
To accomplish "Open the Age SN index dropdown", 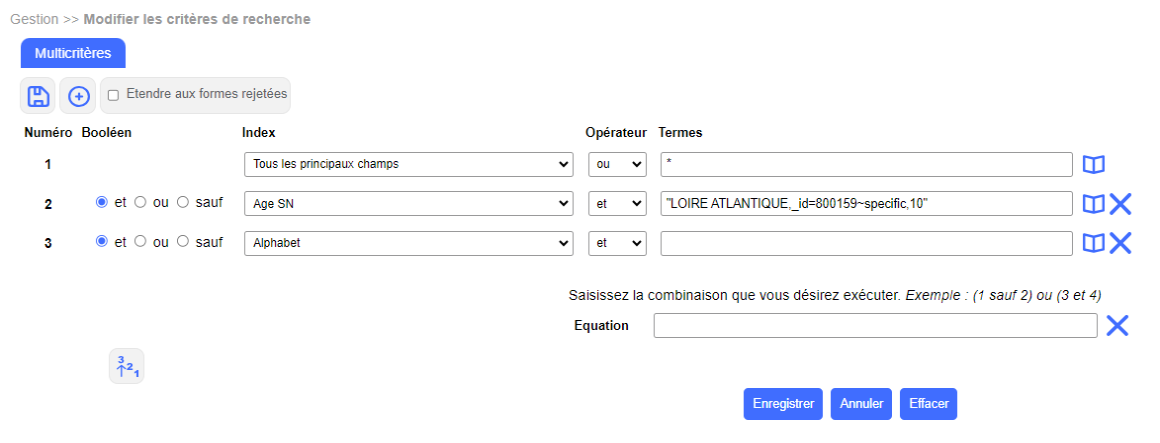I will [x=408, y=204].
